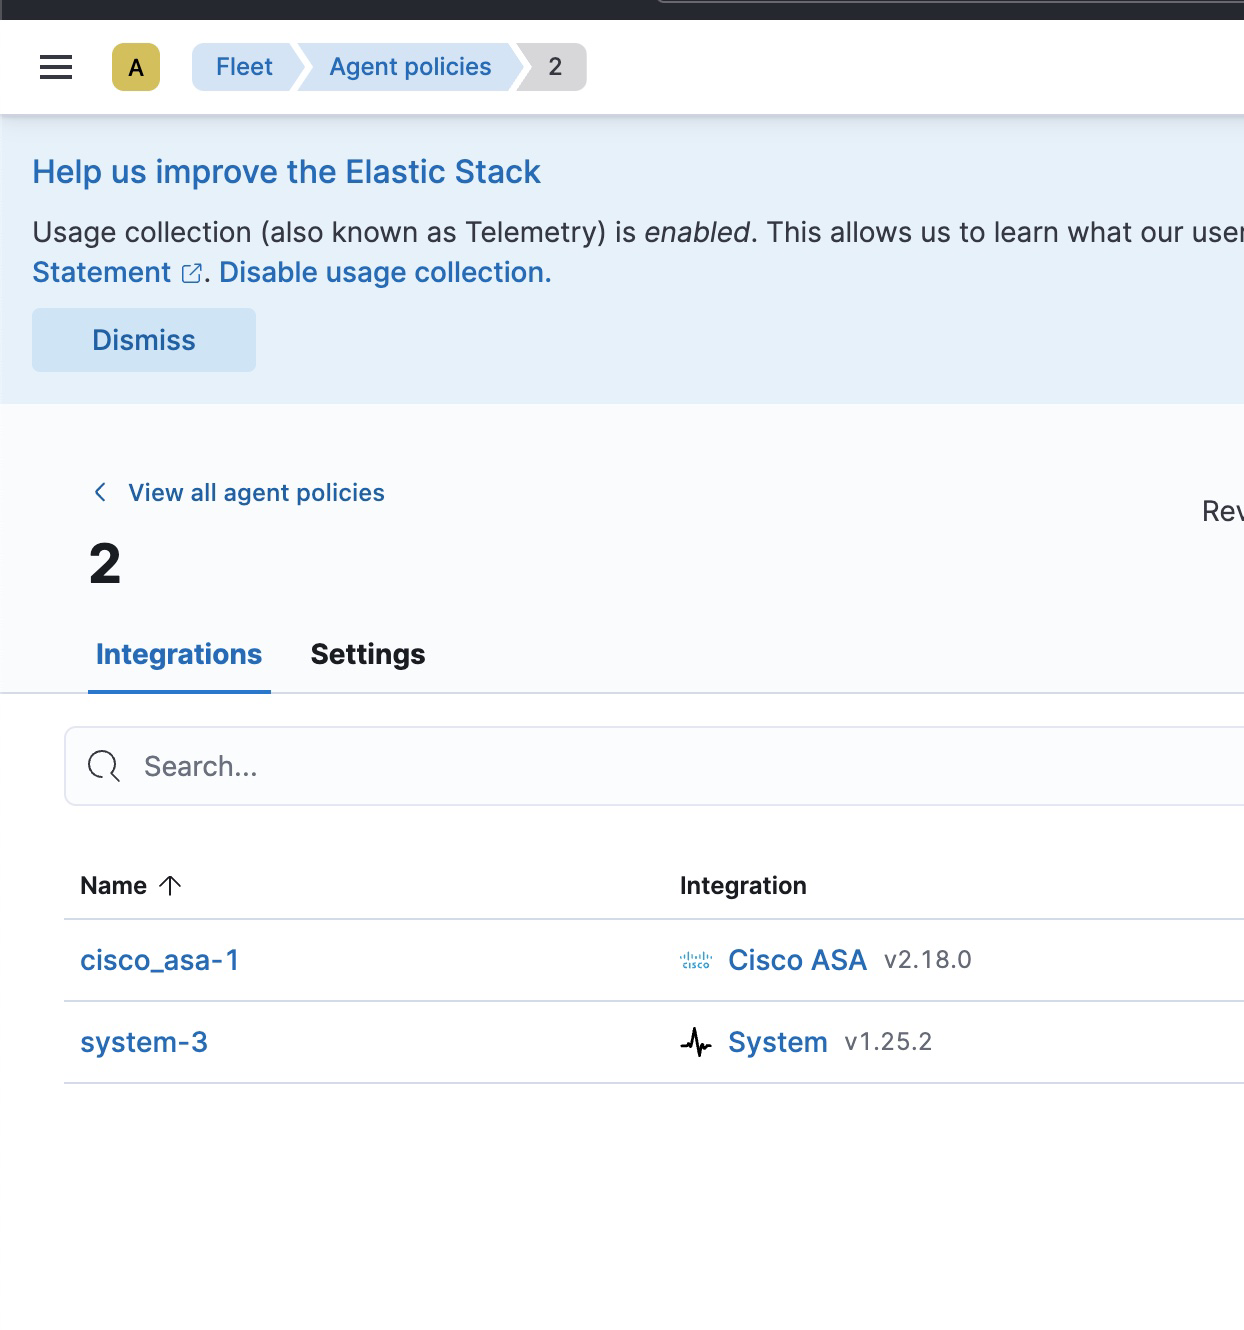Click the chevron after Agent policies breadcrumb
1244x1330 pixels.
click(523, 67)
